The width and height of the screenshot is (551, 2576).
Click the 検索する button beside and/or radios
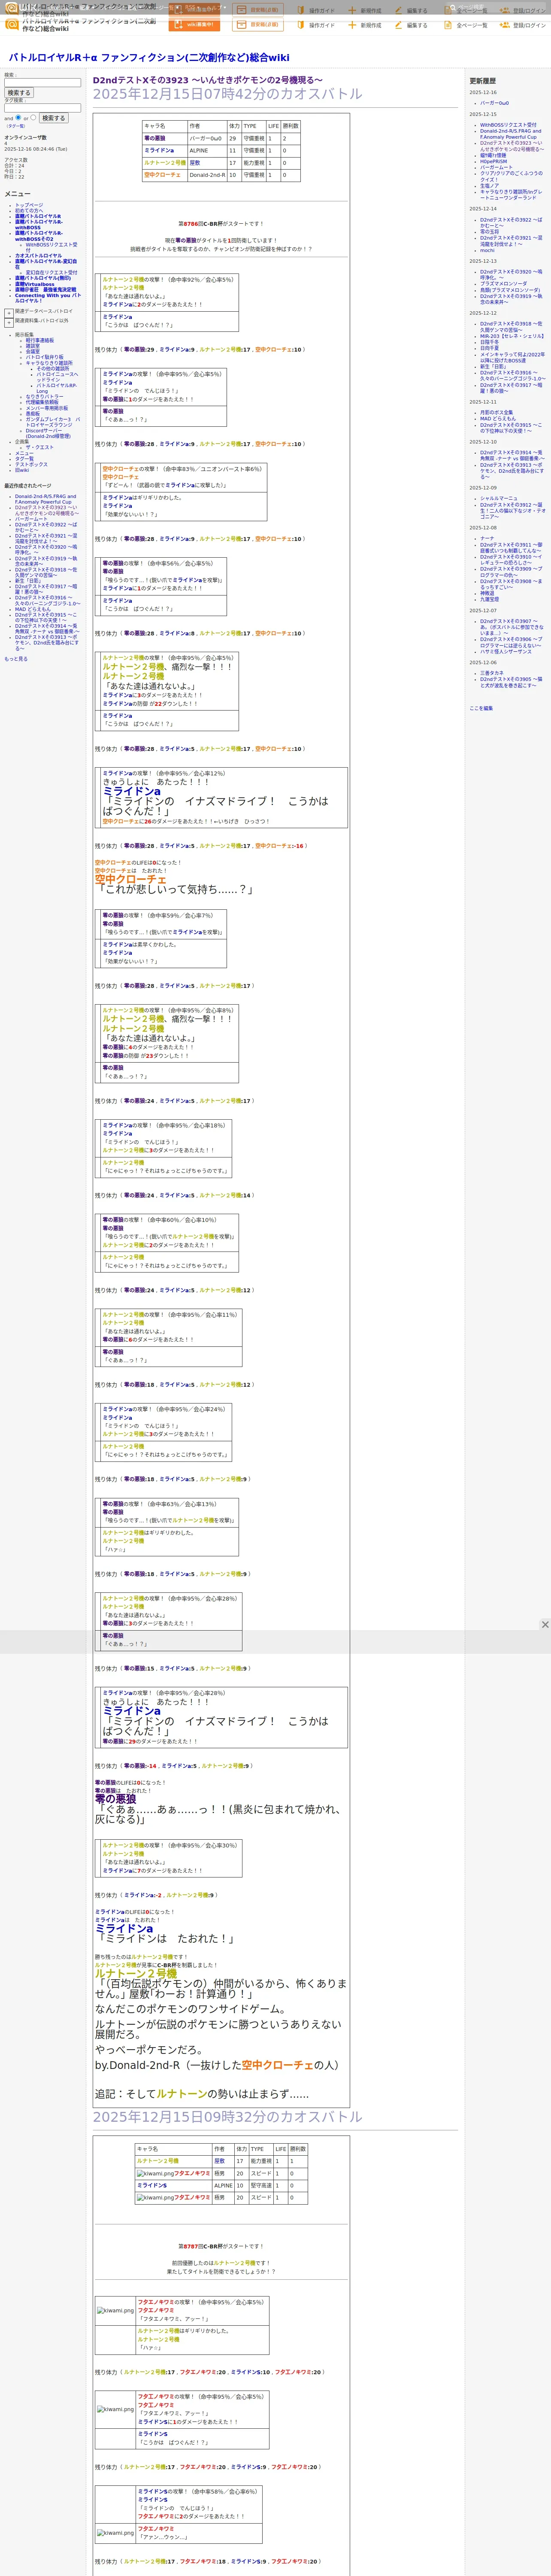(x=53, y=118)
